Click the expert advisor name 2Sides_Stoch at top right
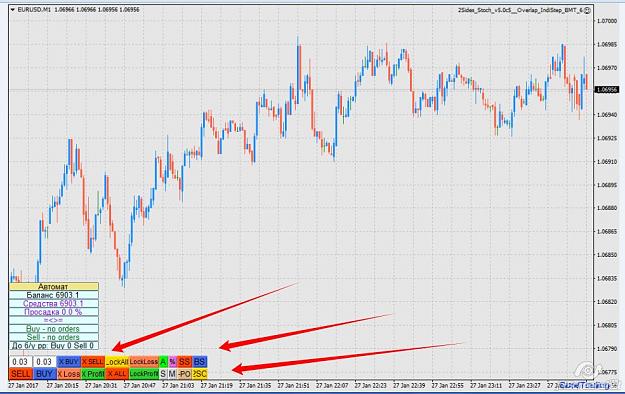625x394 pixels. (x=522, y=9)
